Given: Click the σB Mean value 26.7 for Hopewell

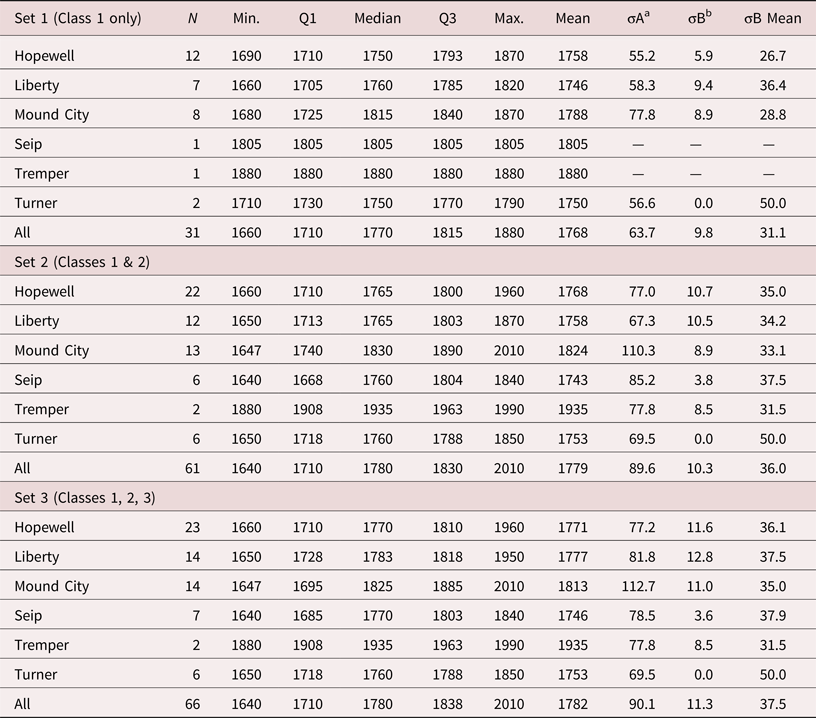Looking at the screenshot, I should click(x=772, y=56).
